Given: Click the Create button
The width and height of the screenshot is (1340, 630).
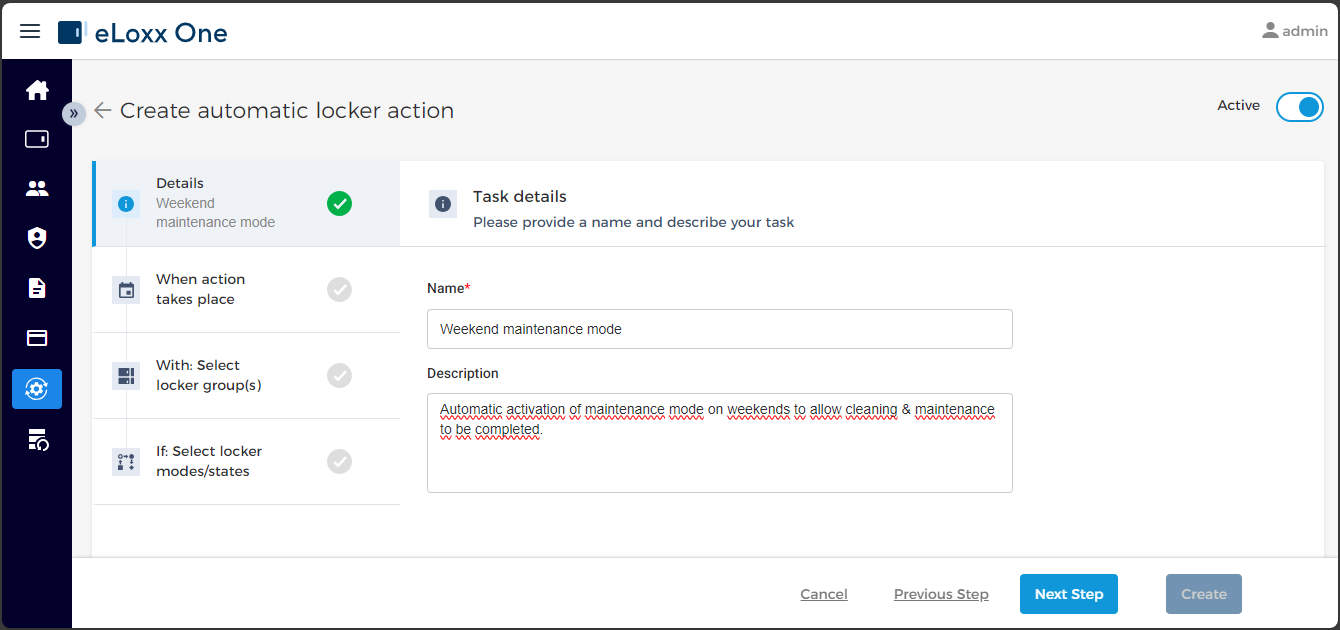Looking at the screenshot, I should pyautogui.click(x=1204, y=594).
